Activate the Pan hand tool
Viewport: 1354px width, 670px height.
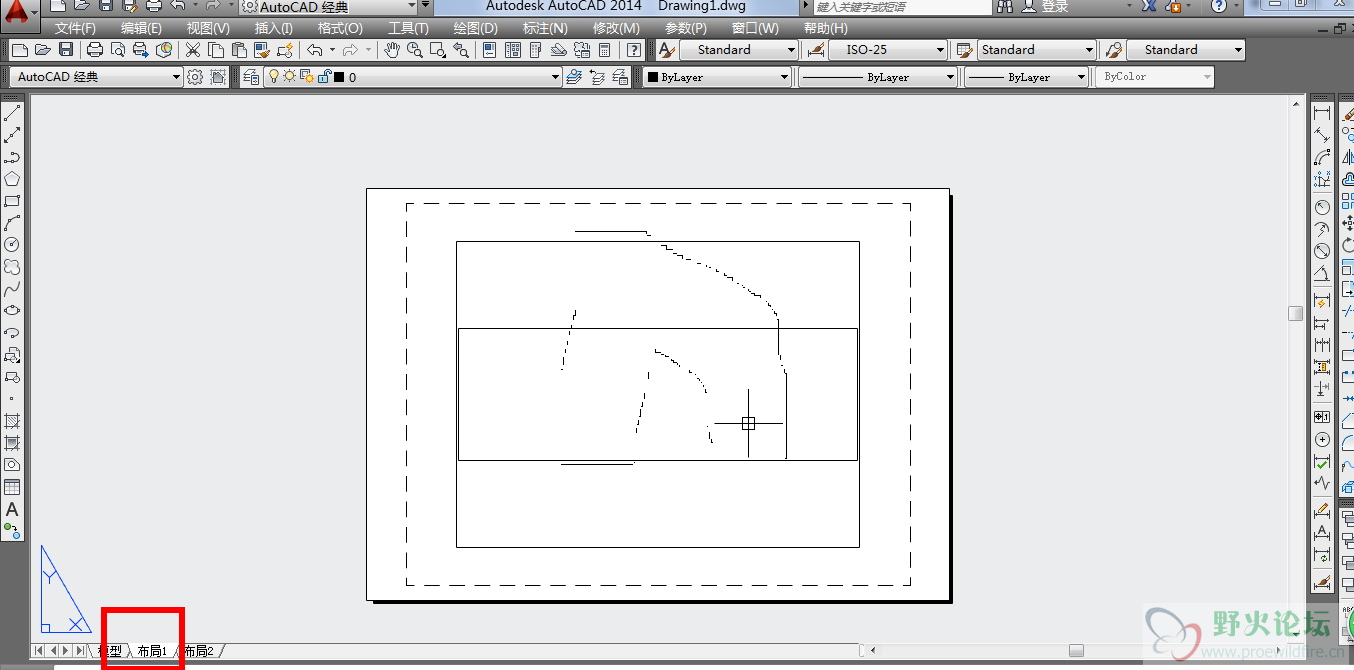[392, 50]
